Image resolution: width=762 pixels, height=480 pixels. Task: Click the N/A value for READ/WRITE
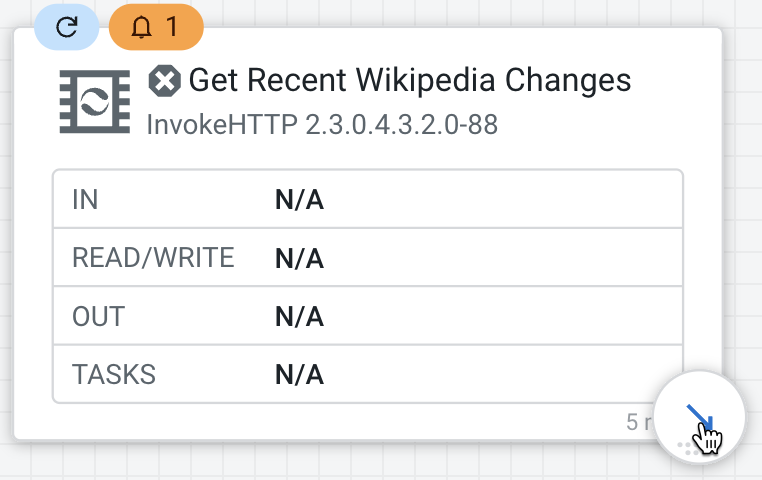(299, 259)
